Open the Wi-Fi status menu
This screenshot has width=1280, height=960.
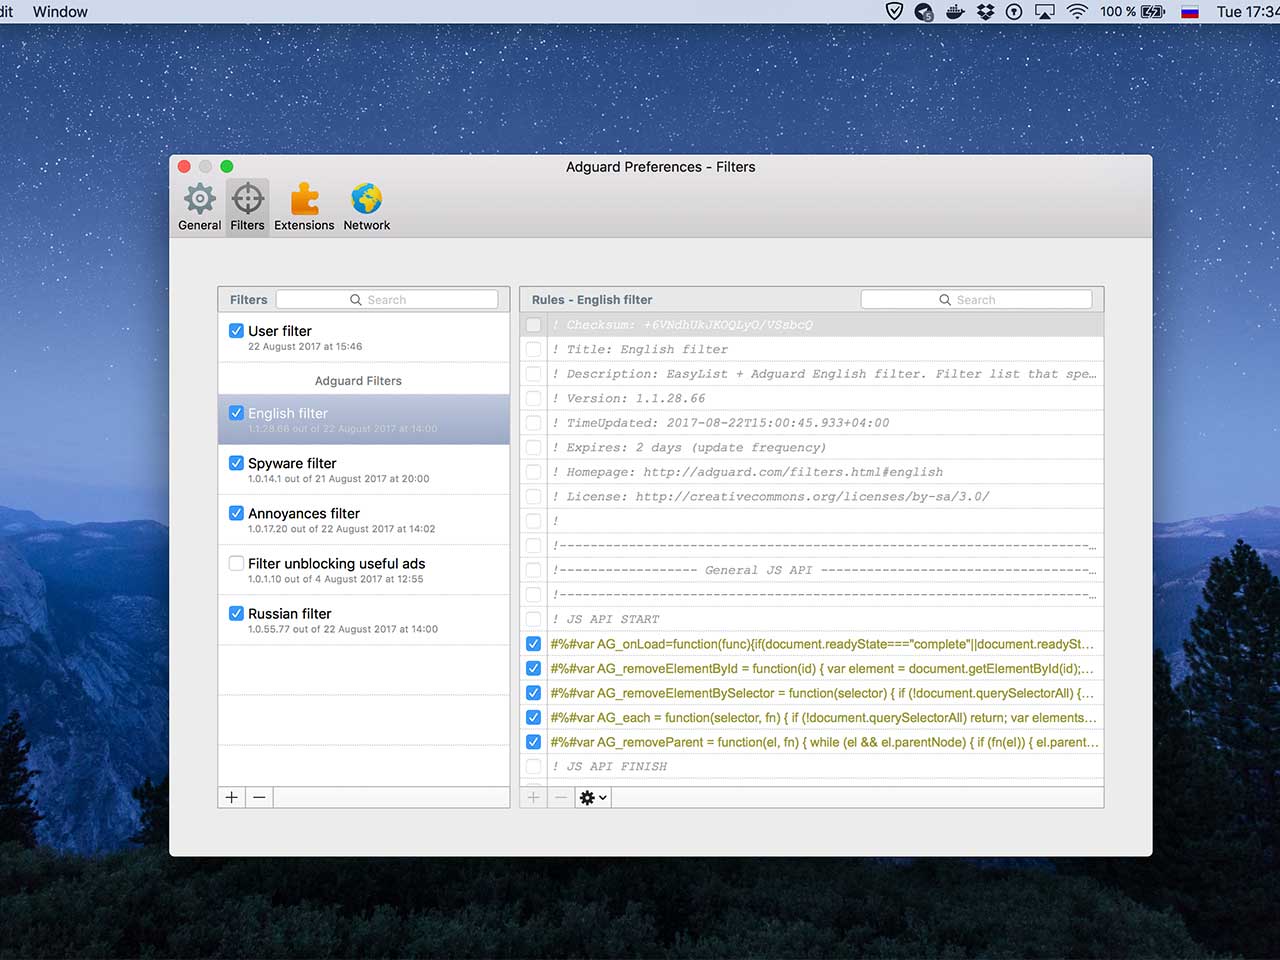pos(1077,12)
